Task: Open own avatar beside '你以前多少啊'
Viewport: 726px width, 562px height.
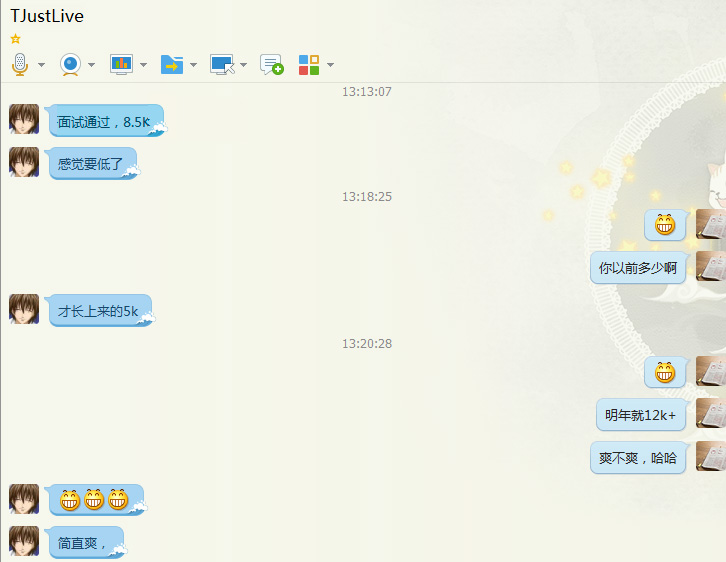Action: pyautogui.click(x=711, y=266)
